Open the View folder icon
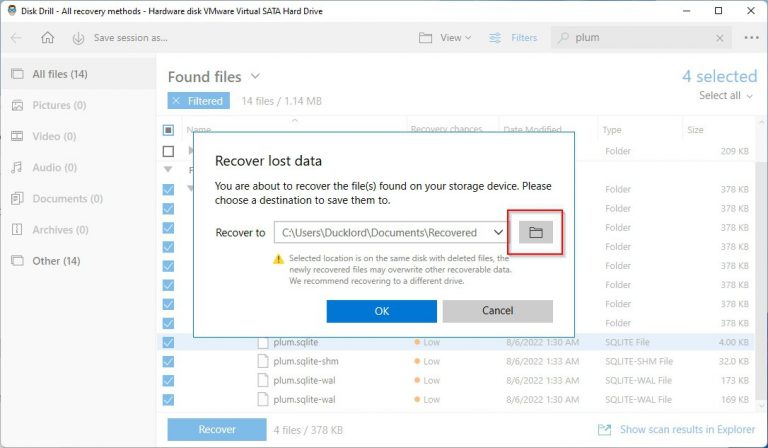 coord(425,38)
